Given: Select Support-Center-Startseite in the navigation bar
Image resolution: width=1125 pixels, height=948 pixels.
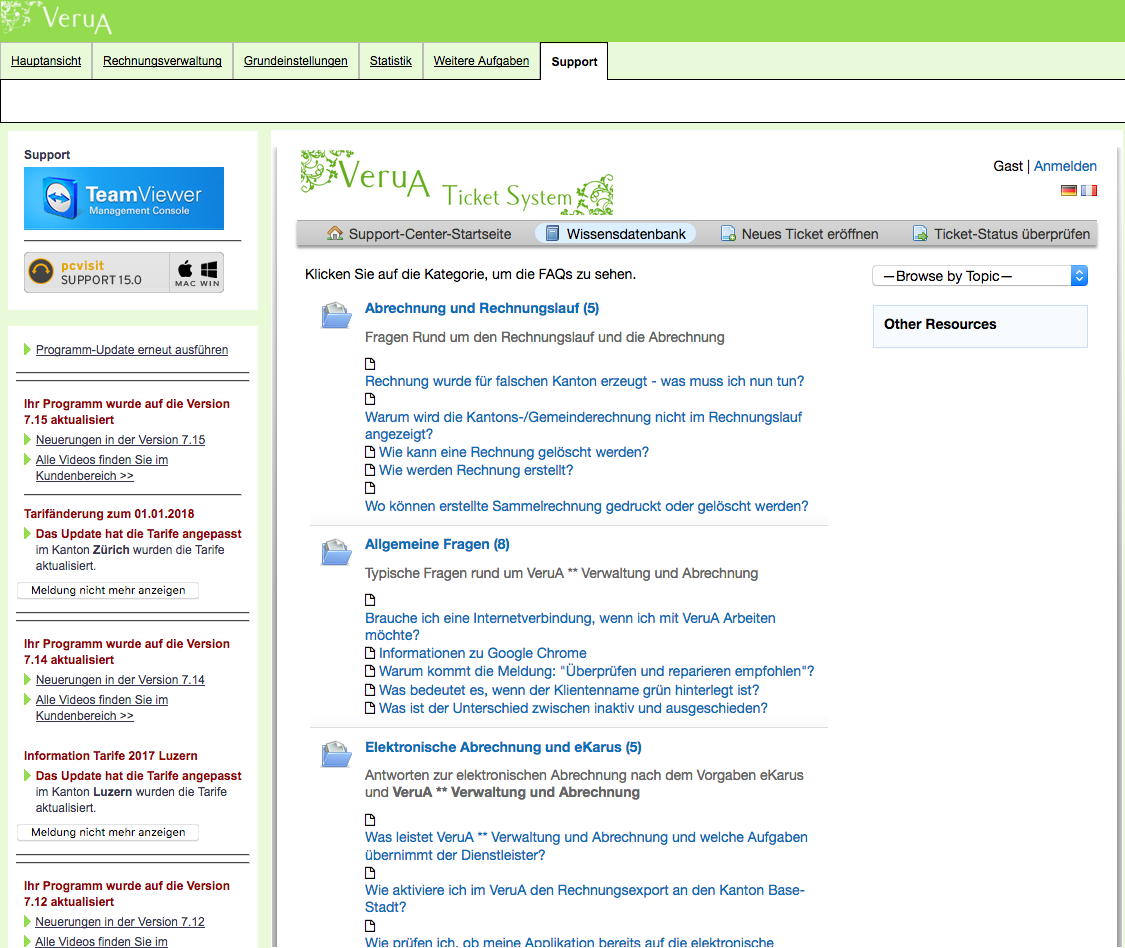Looking at the screenshot, I should [x=419, y=234].
